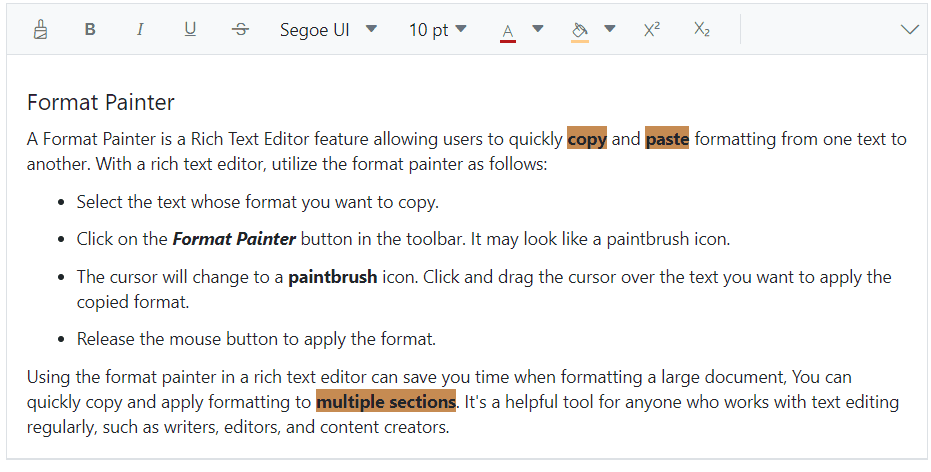This screenshot has height=472, width=931.
Task: Toggle italic formatting
Action: point(140,30)
